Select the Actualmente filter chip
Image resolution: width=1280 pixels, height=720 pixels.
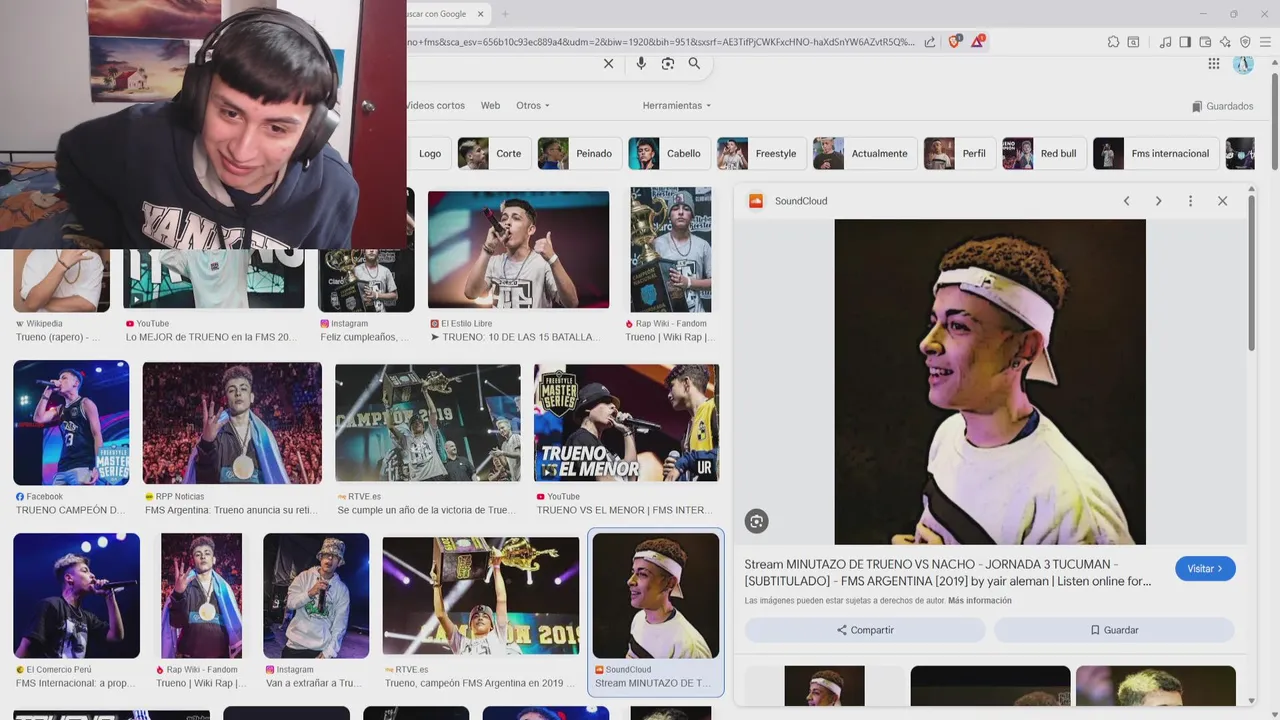click(864, 153)
